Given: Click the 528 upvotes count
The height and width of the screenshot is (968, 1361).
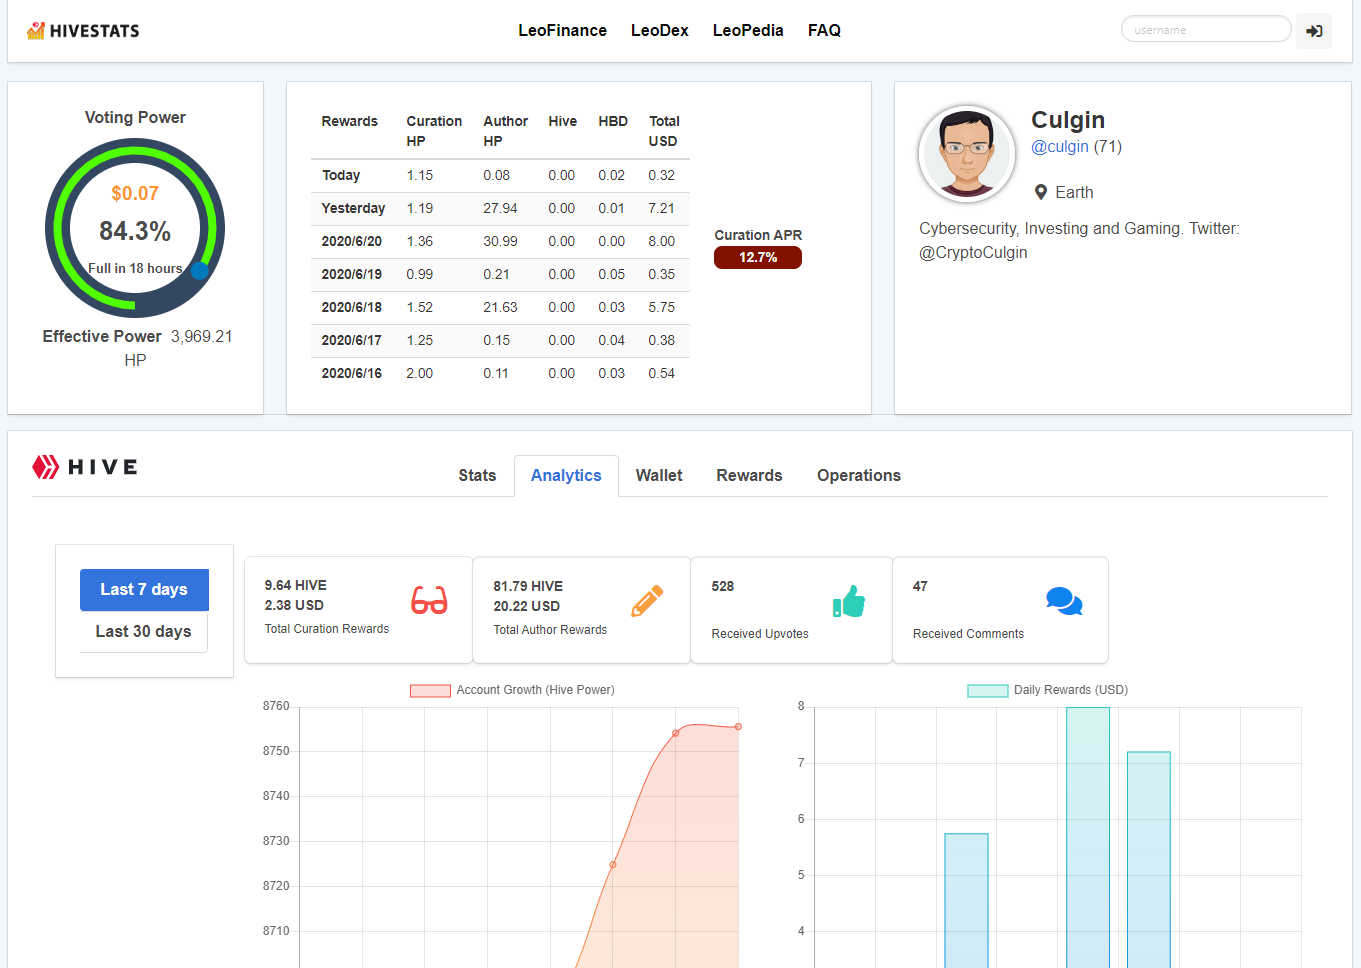Looking at the screenshot, I should click(x=723, y=586).
